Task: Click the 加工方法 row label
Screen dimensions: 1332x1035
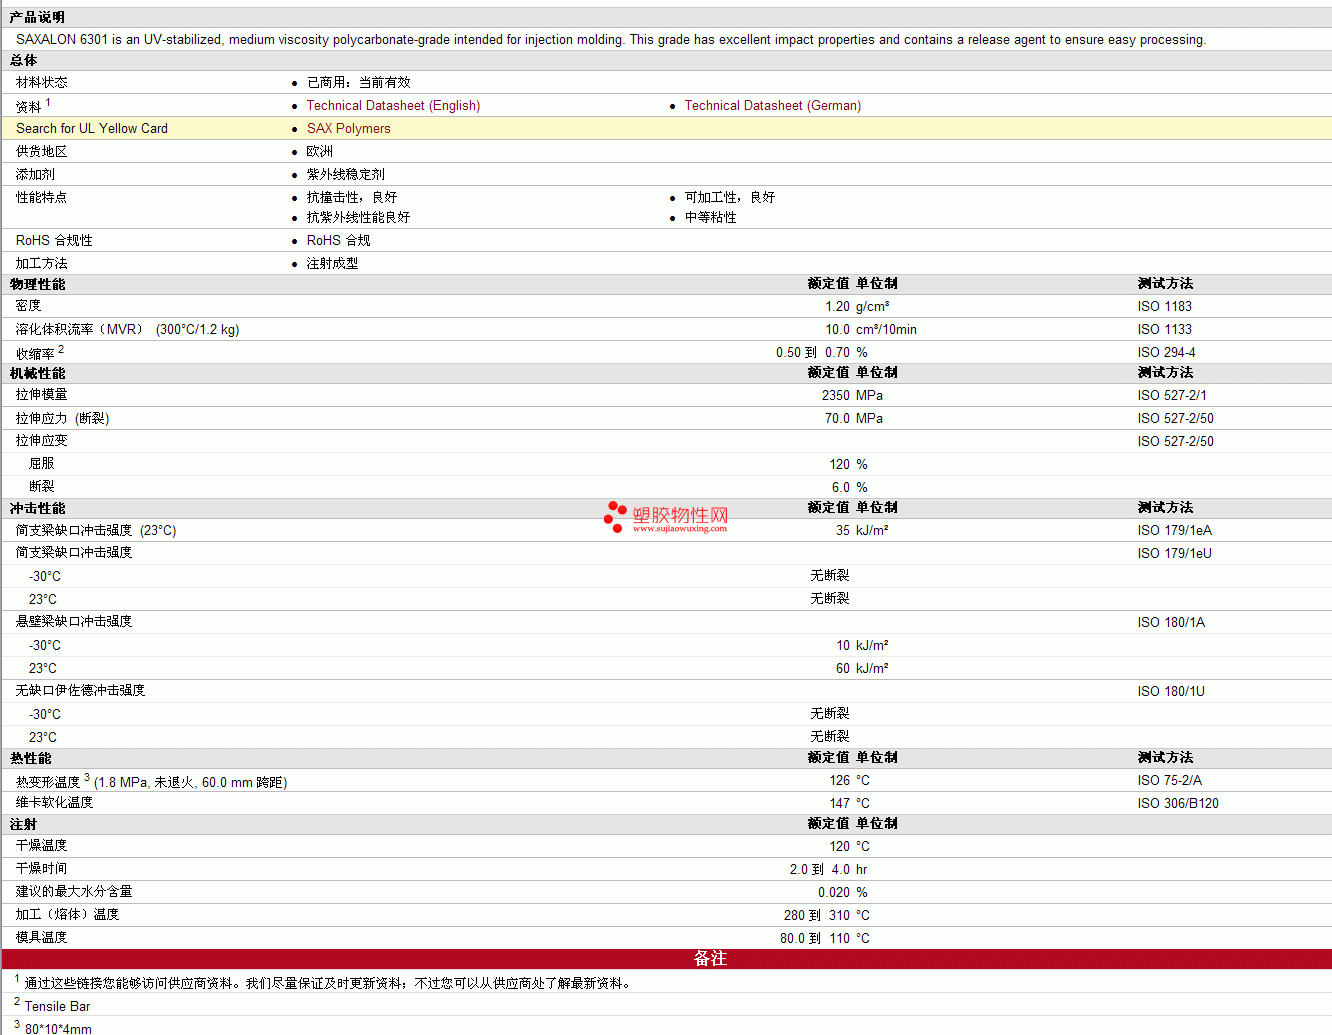Action: (x=42, y=264)
